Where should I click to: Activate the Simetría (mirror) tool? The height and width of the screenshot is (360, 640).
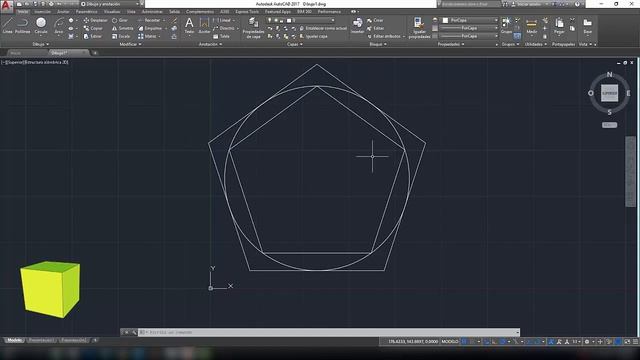(122, 28)
